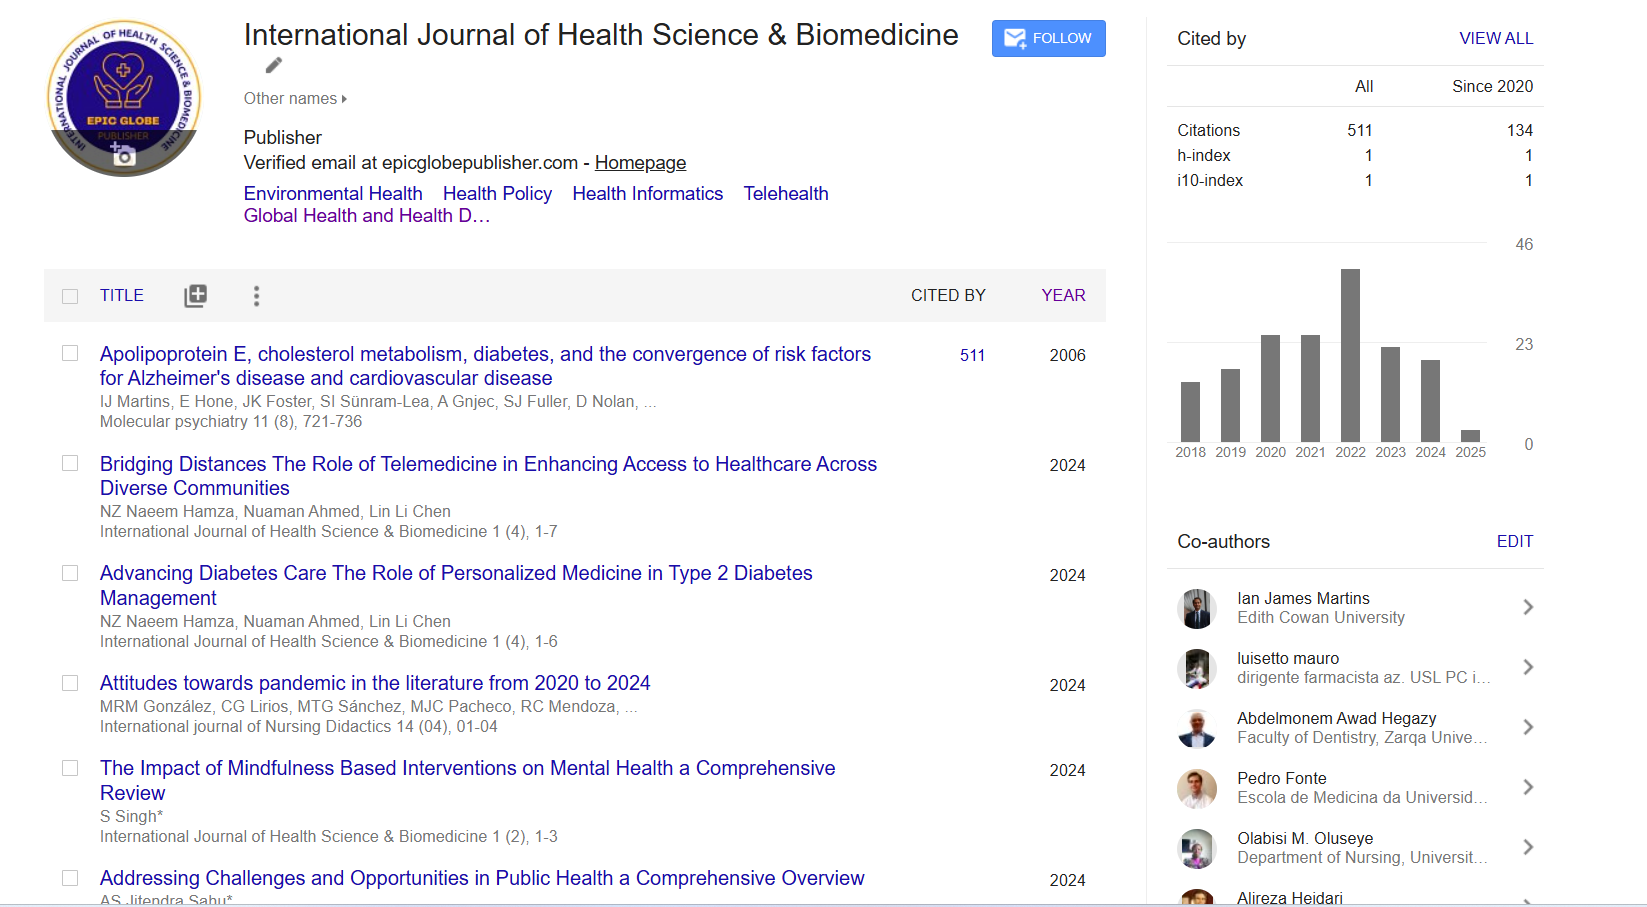Open luisetto mauro co-author name

(1288, 658)
